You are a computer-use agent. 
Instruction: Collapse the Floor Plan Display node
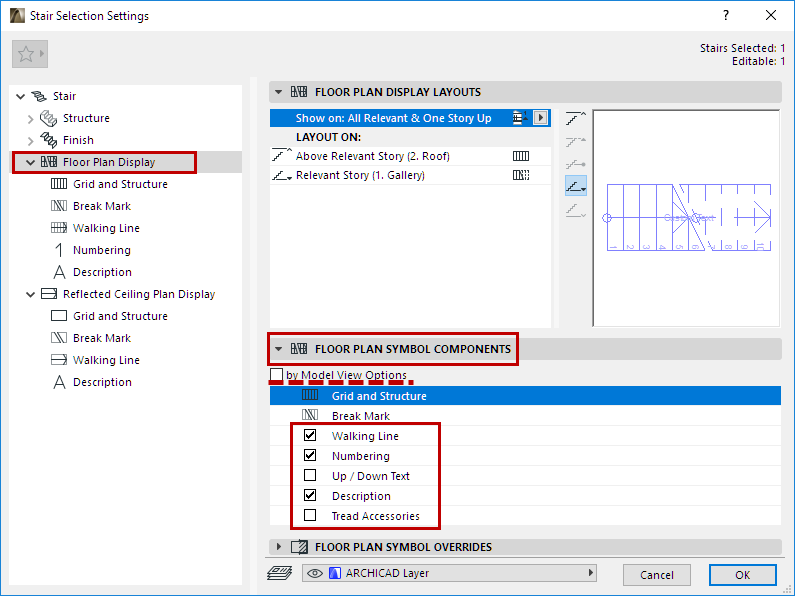pyautogui.click(x=30, y=162)
